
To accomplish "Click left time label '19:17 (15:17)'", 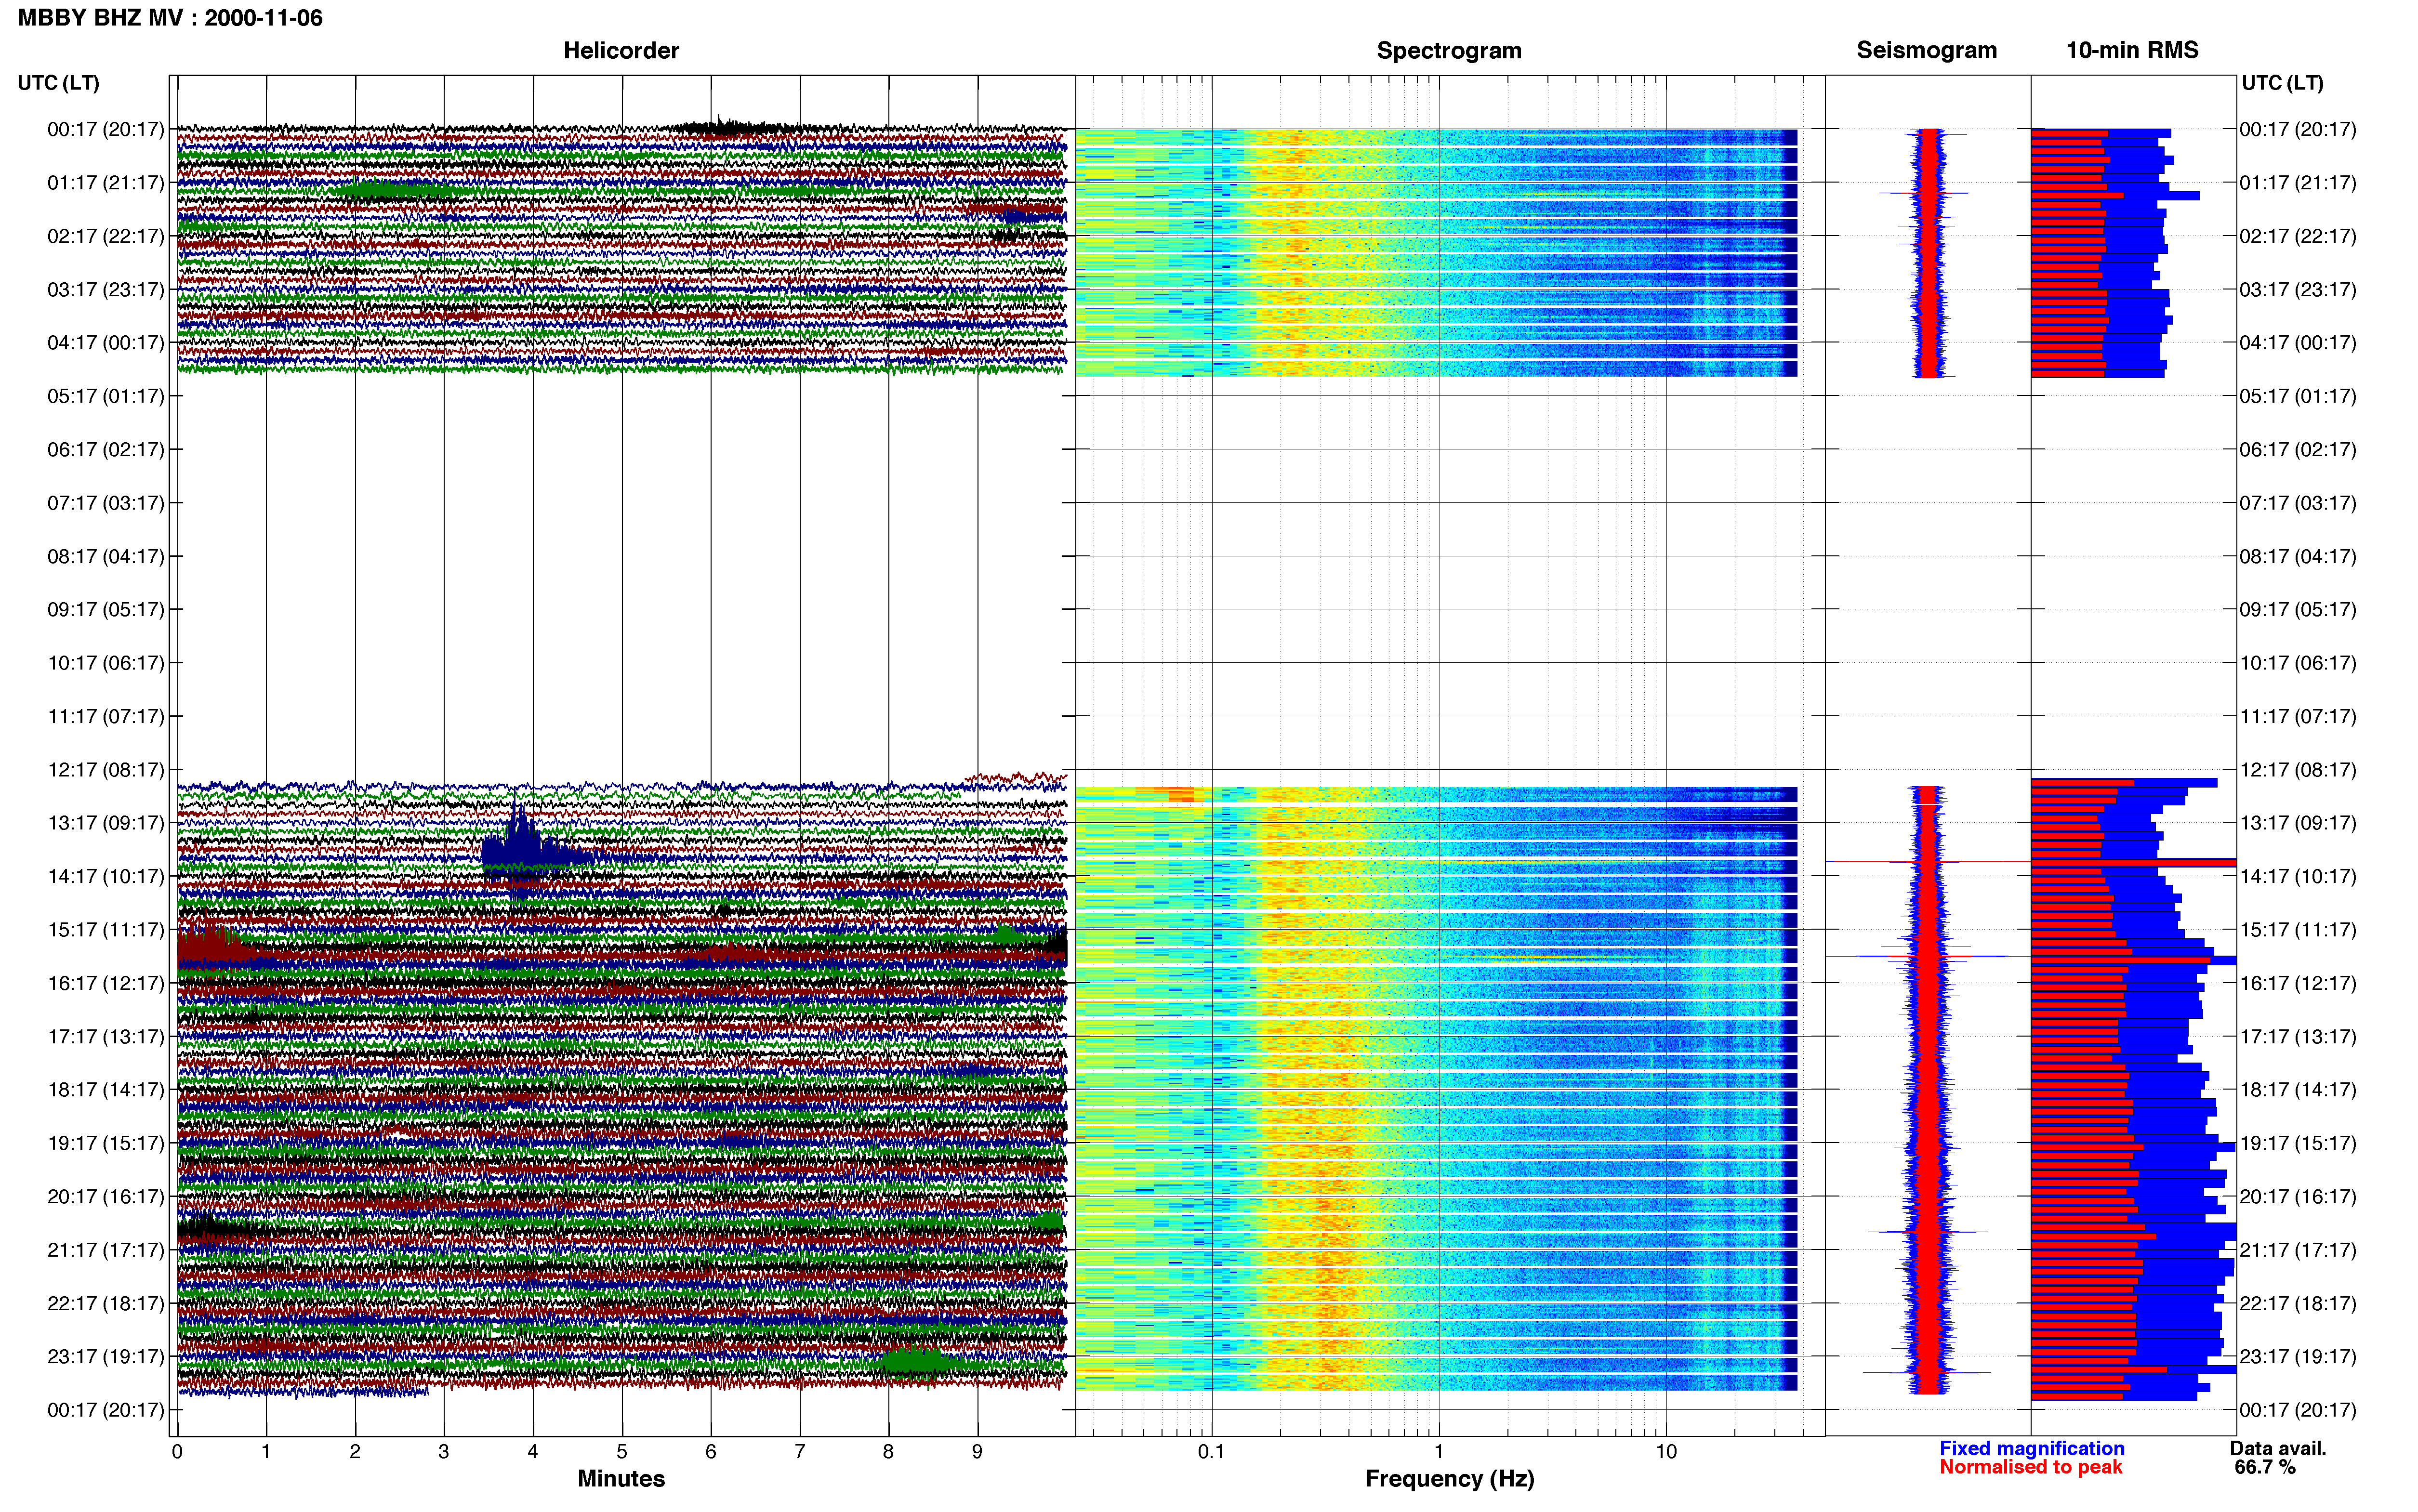I will (x=106, y=1143).
